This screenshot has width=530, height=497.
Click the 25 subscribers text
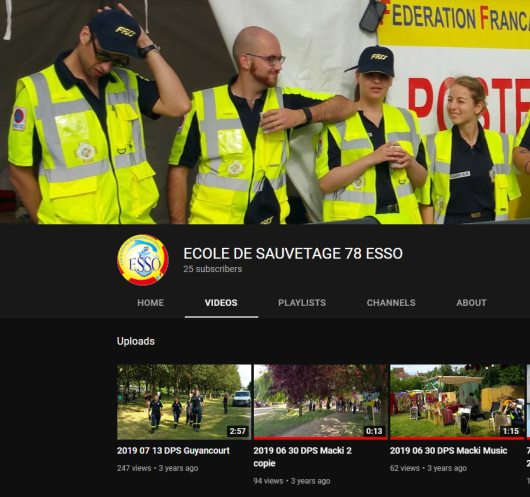[x=213, y=269]
